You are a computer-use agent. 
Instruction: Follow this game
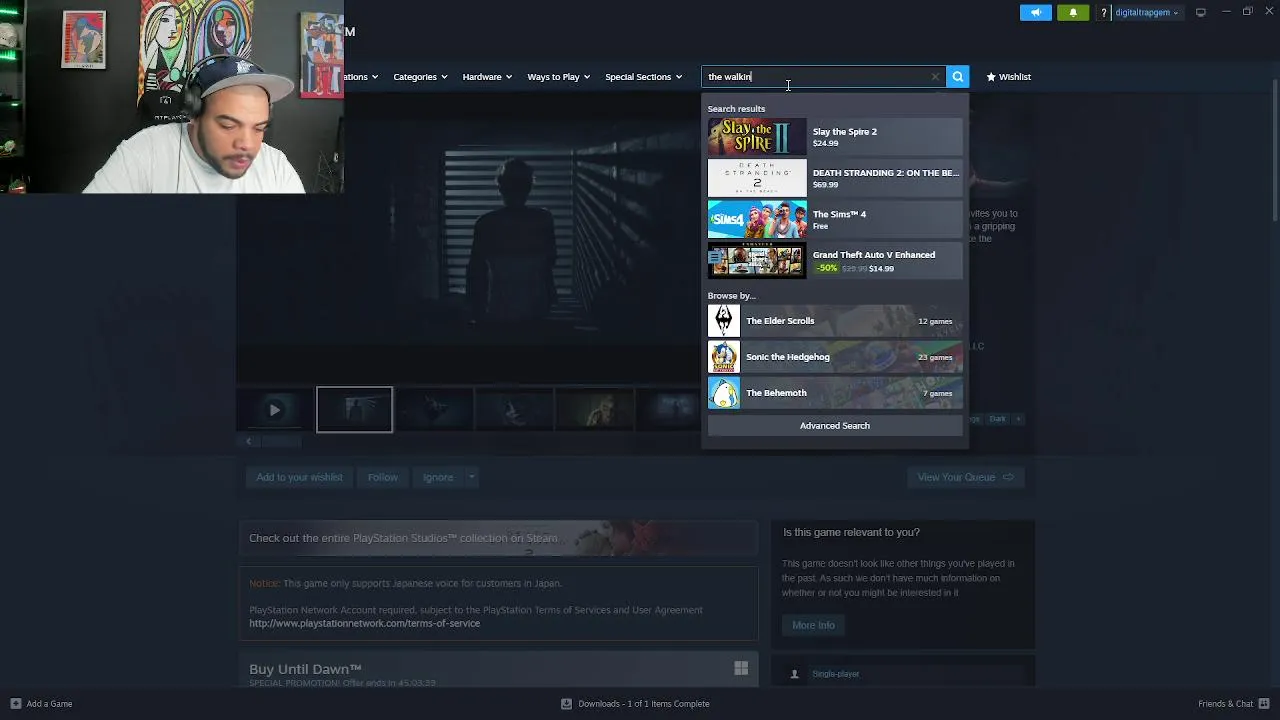click(x=383, y=478)
